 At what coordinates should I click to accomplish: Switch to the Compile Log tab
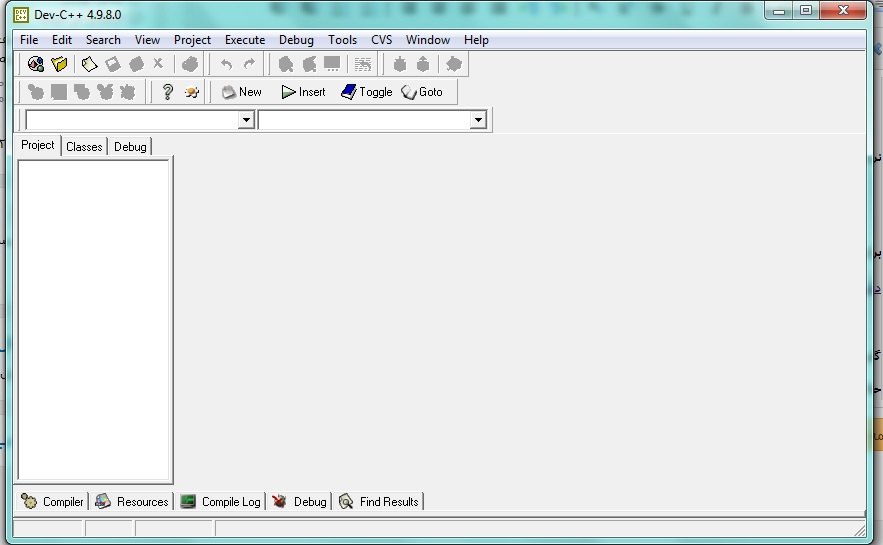click(221, 502)
